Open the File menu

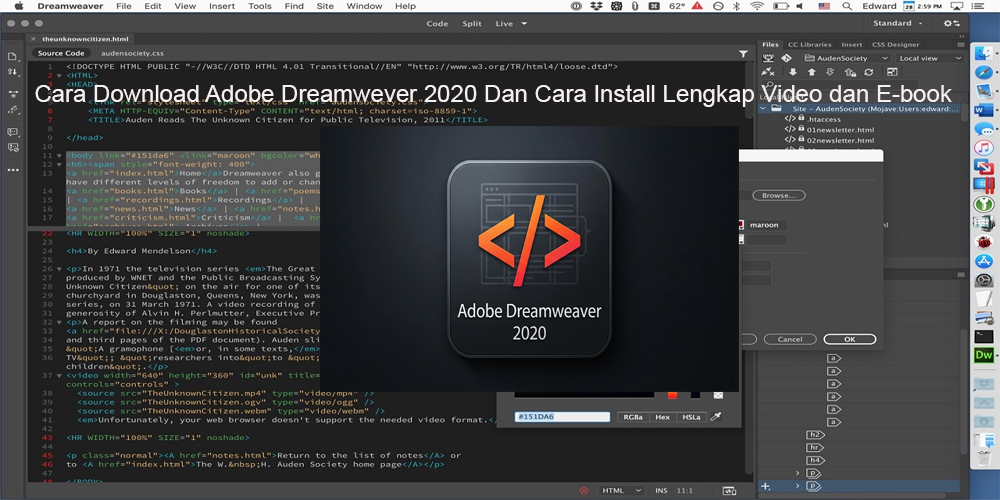pos(124,6)
